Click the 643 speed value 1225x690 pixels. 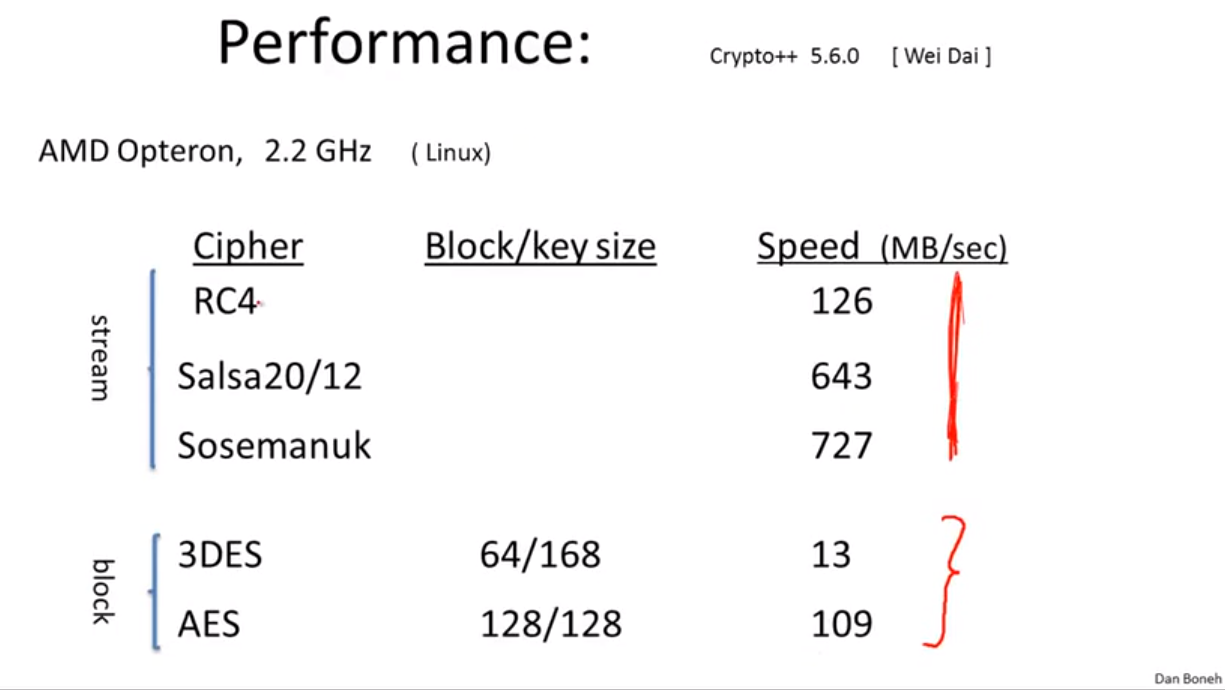[x=842, y=376]
